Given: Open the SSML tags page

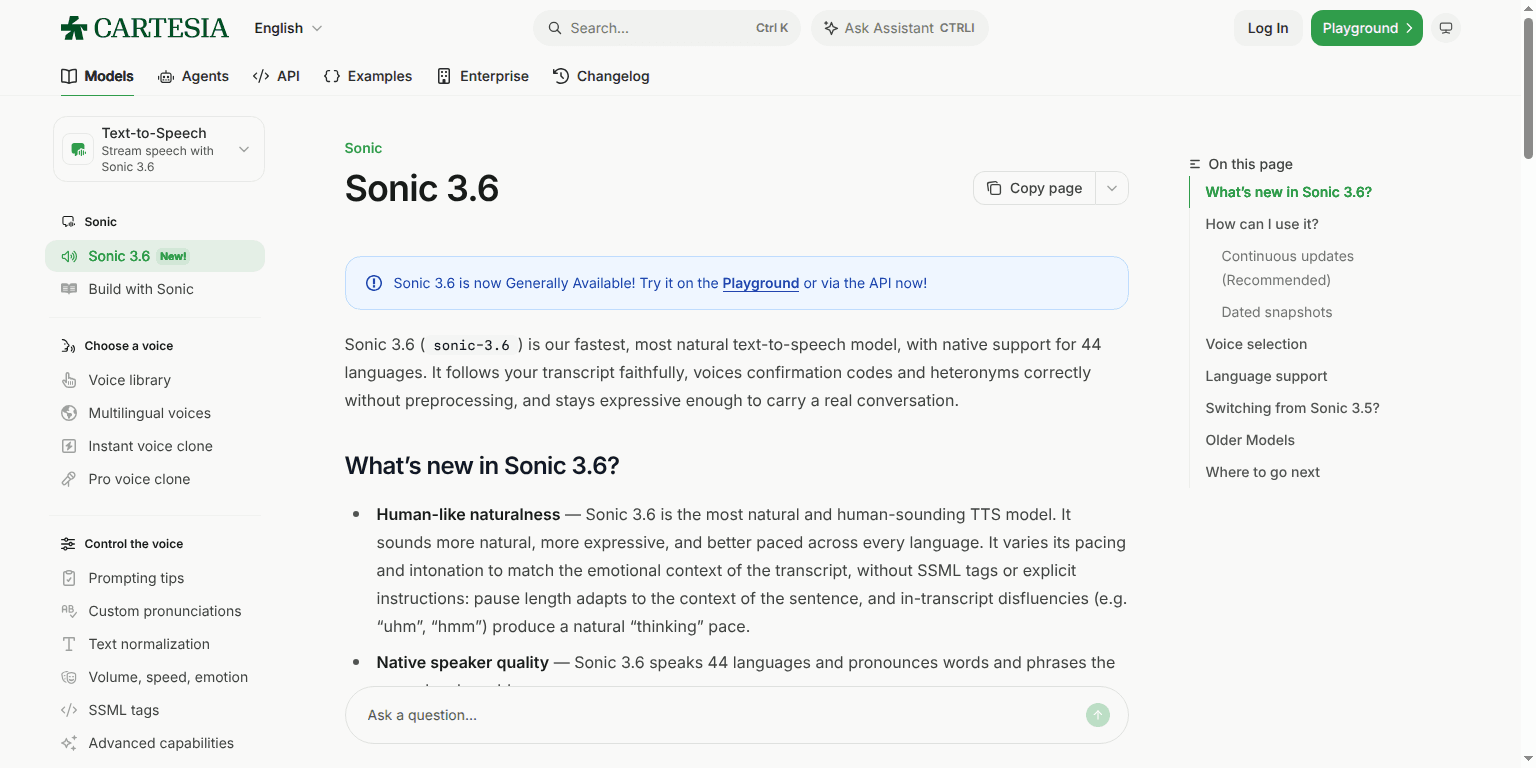Looking at the screenshot, I should click(x=155, y=710).
